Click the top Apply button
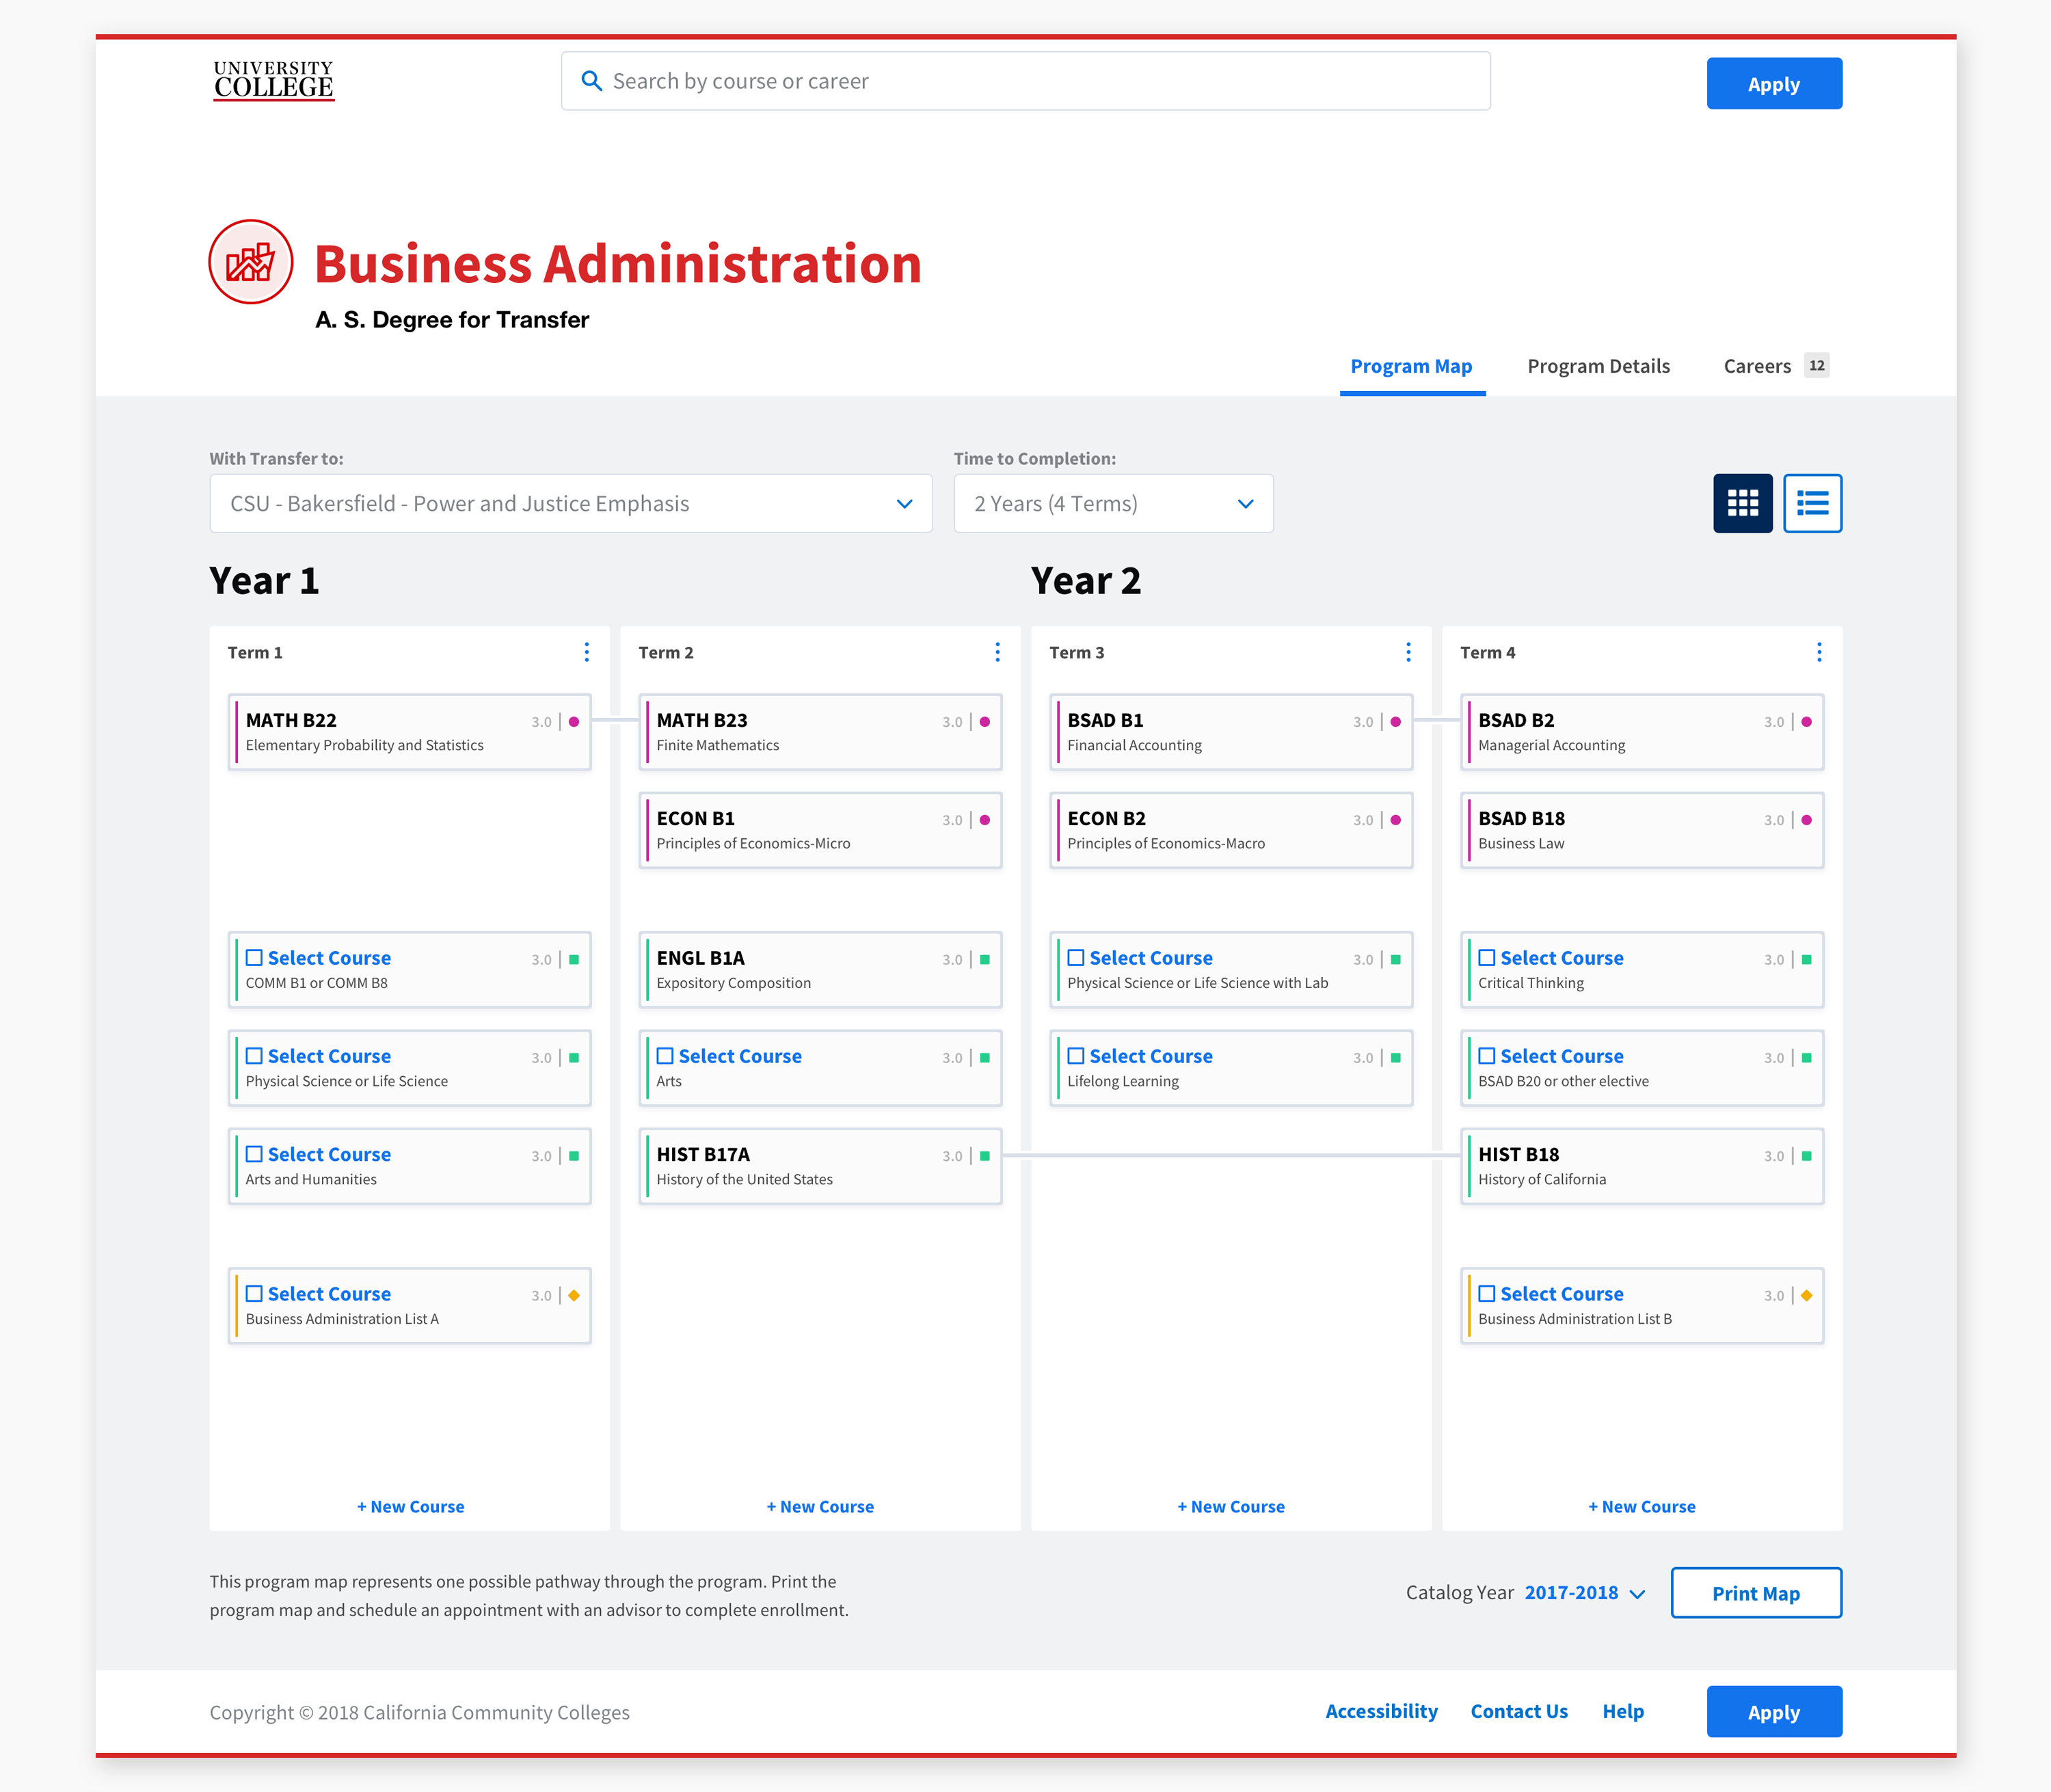The height and width of the screenshot is (1792, 2051). pos(1774,84)
